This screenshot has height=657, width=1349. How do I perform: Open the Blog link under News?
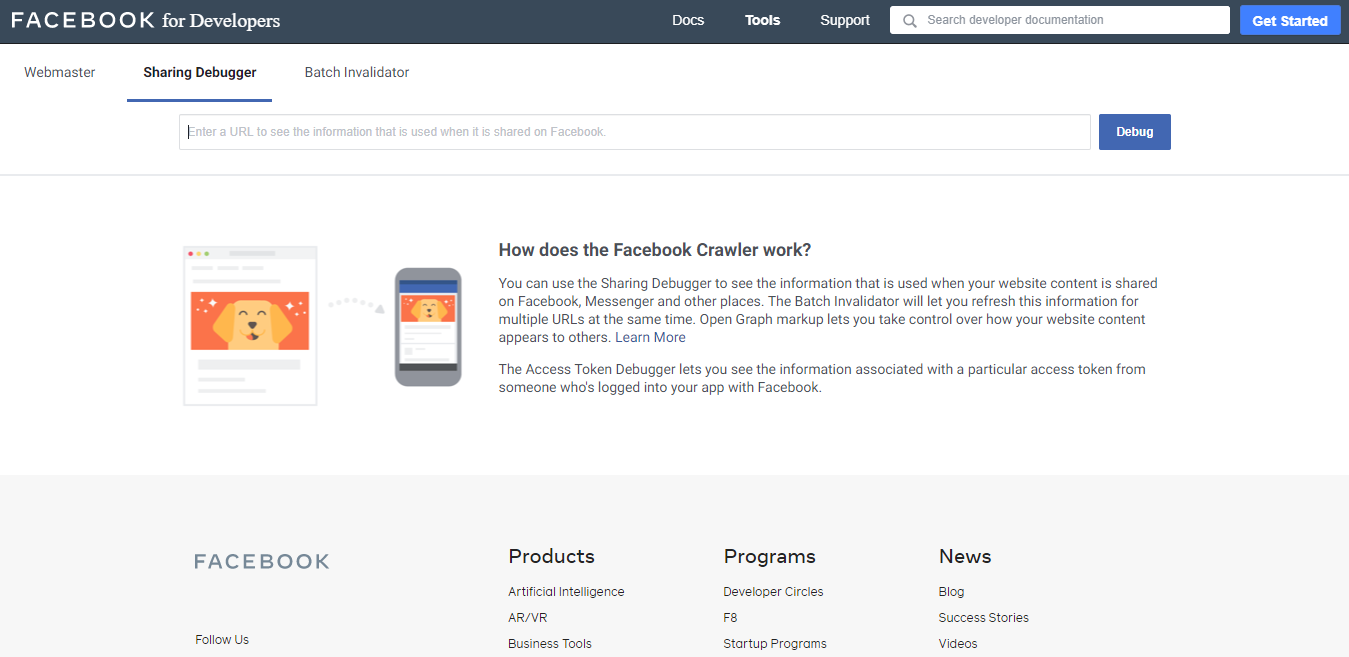coord(951,591)
